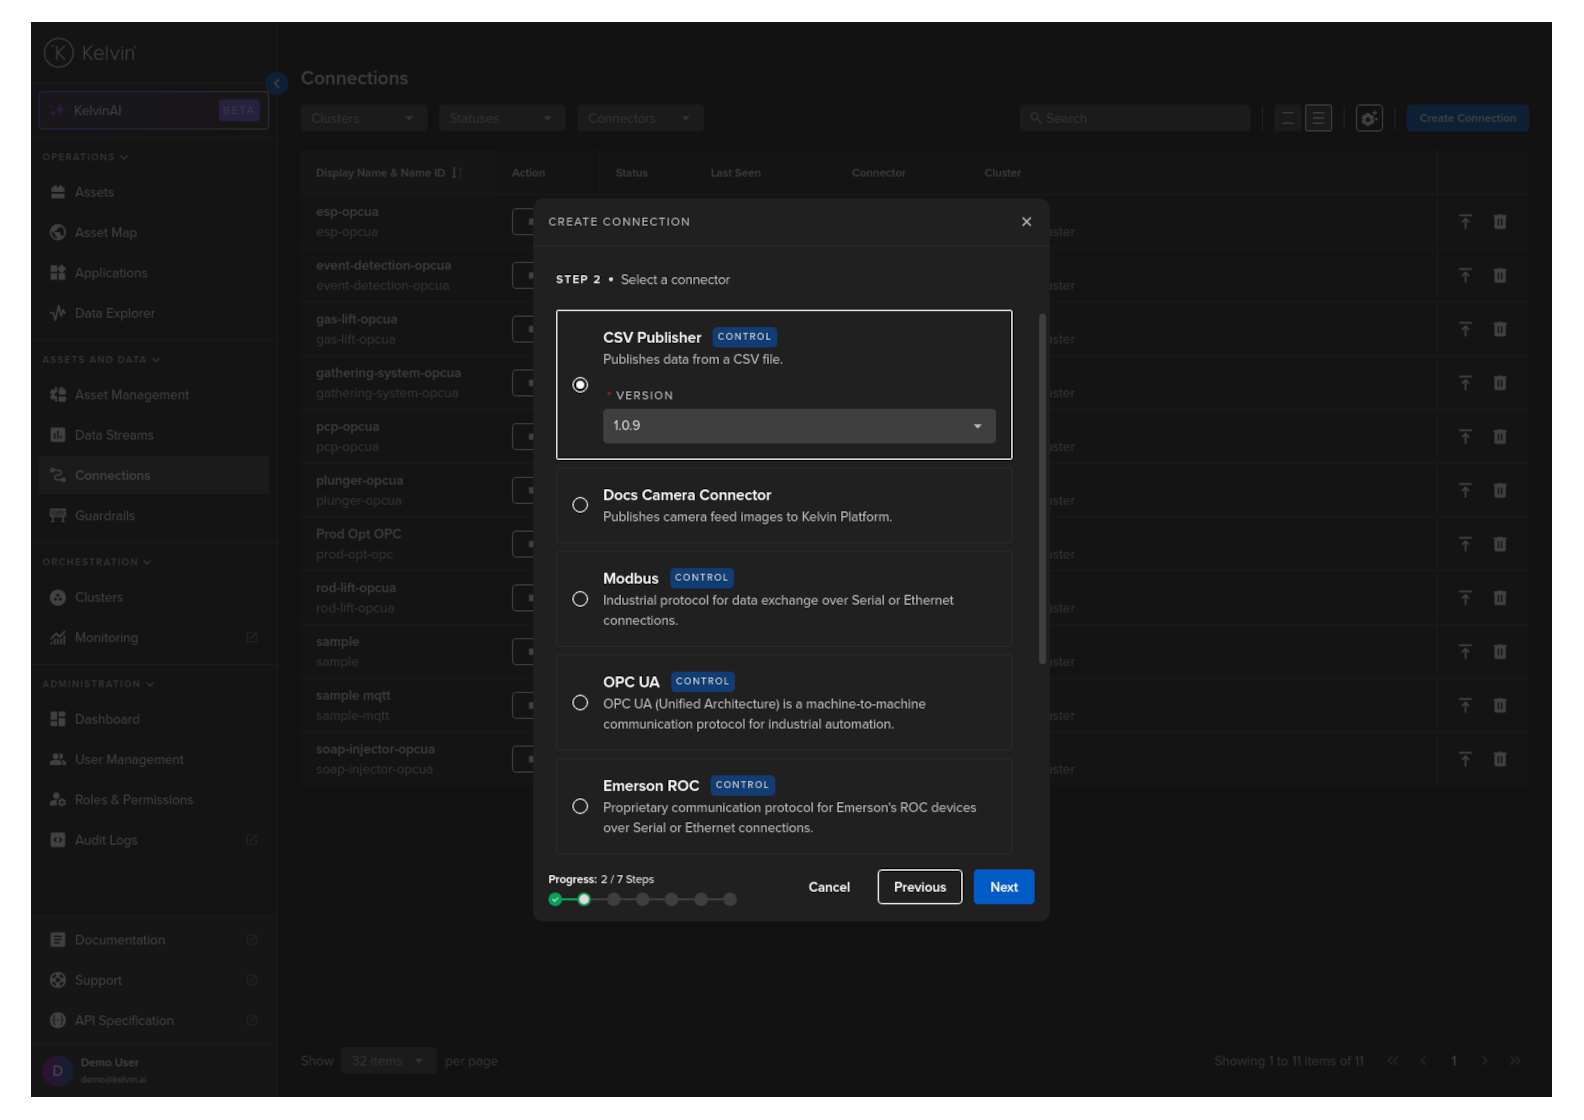Click the trash icon for esp-opcua row
Screen dimensions: 1584x1120
[x=1499, y=222]
